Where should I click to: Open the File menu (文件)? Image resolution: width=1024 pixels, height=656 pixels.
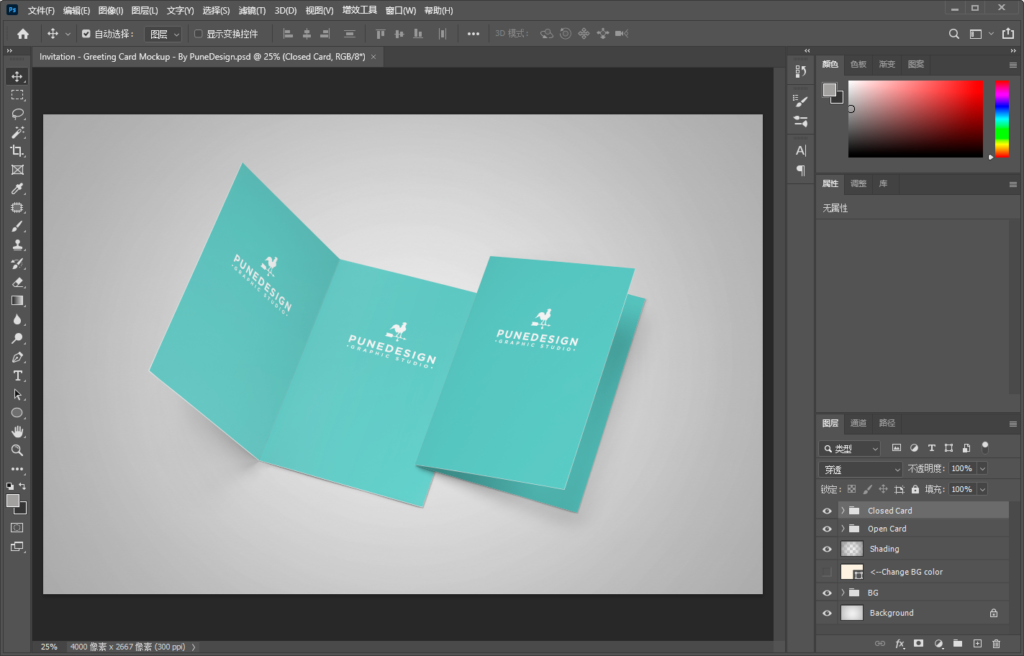click(41, 10)
